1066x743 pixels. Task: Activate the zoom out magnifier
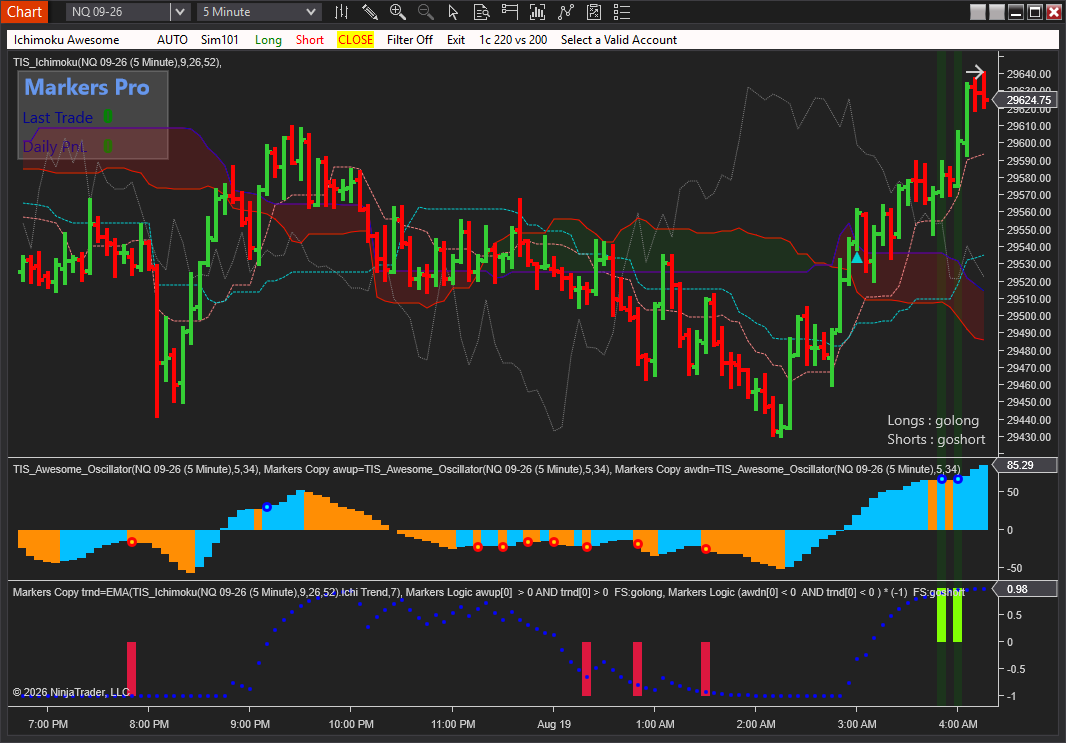(x=426, y=12)
